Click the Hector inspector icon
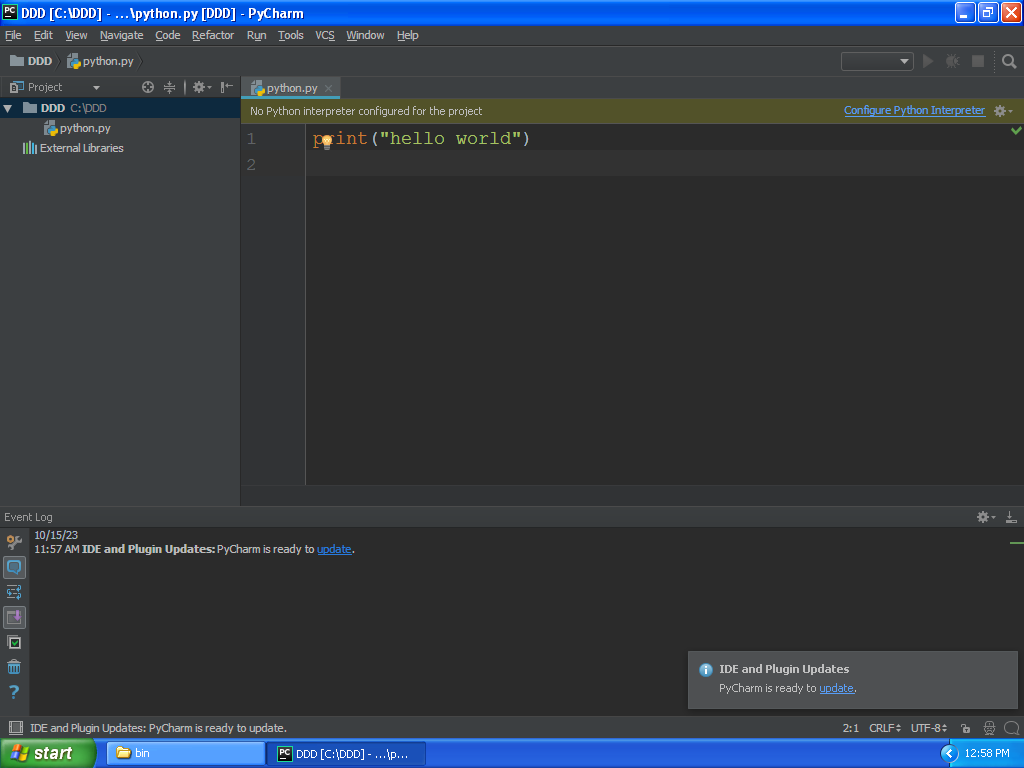 989,728
